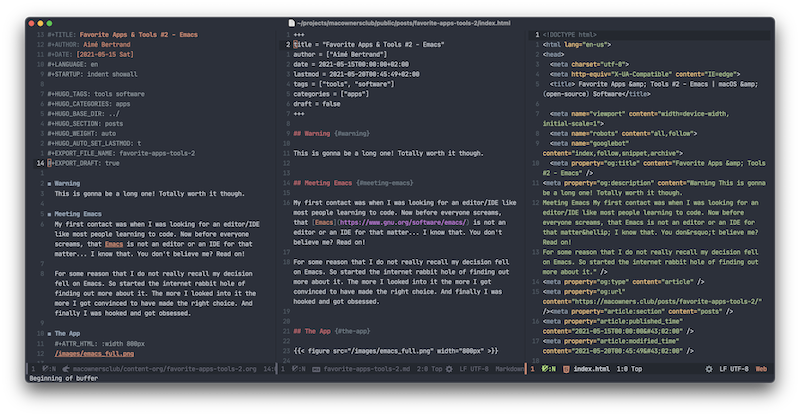
Task: Click the evil state icon in left modeline
Action: [49, 369]
